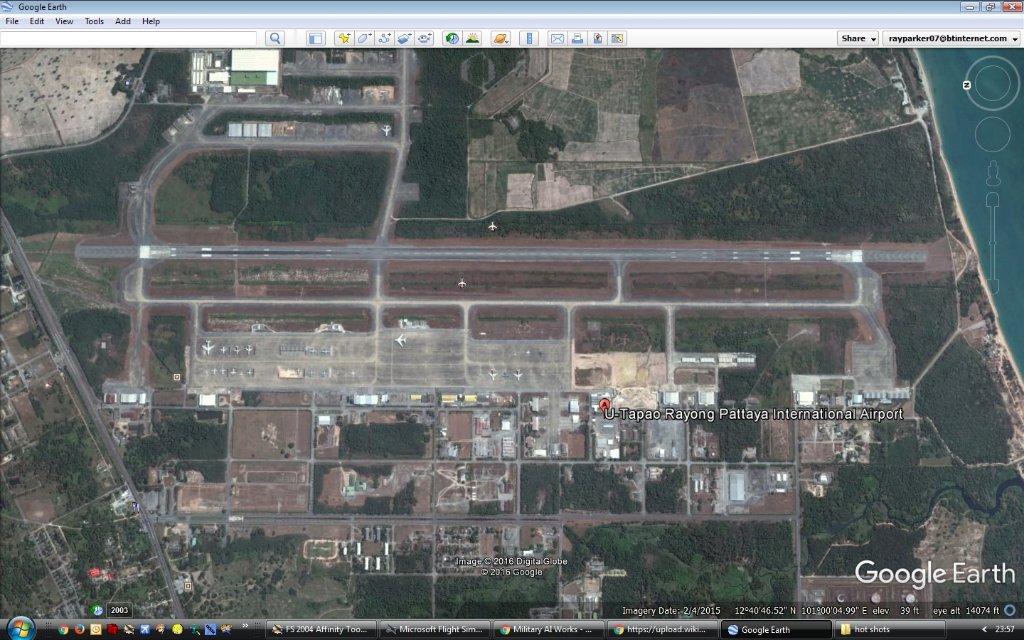
Task: Add an image overlay
Action: tap(404, 38)
